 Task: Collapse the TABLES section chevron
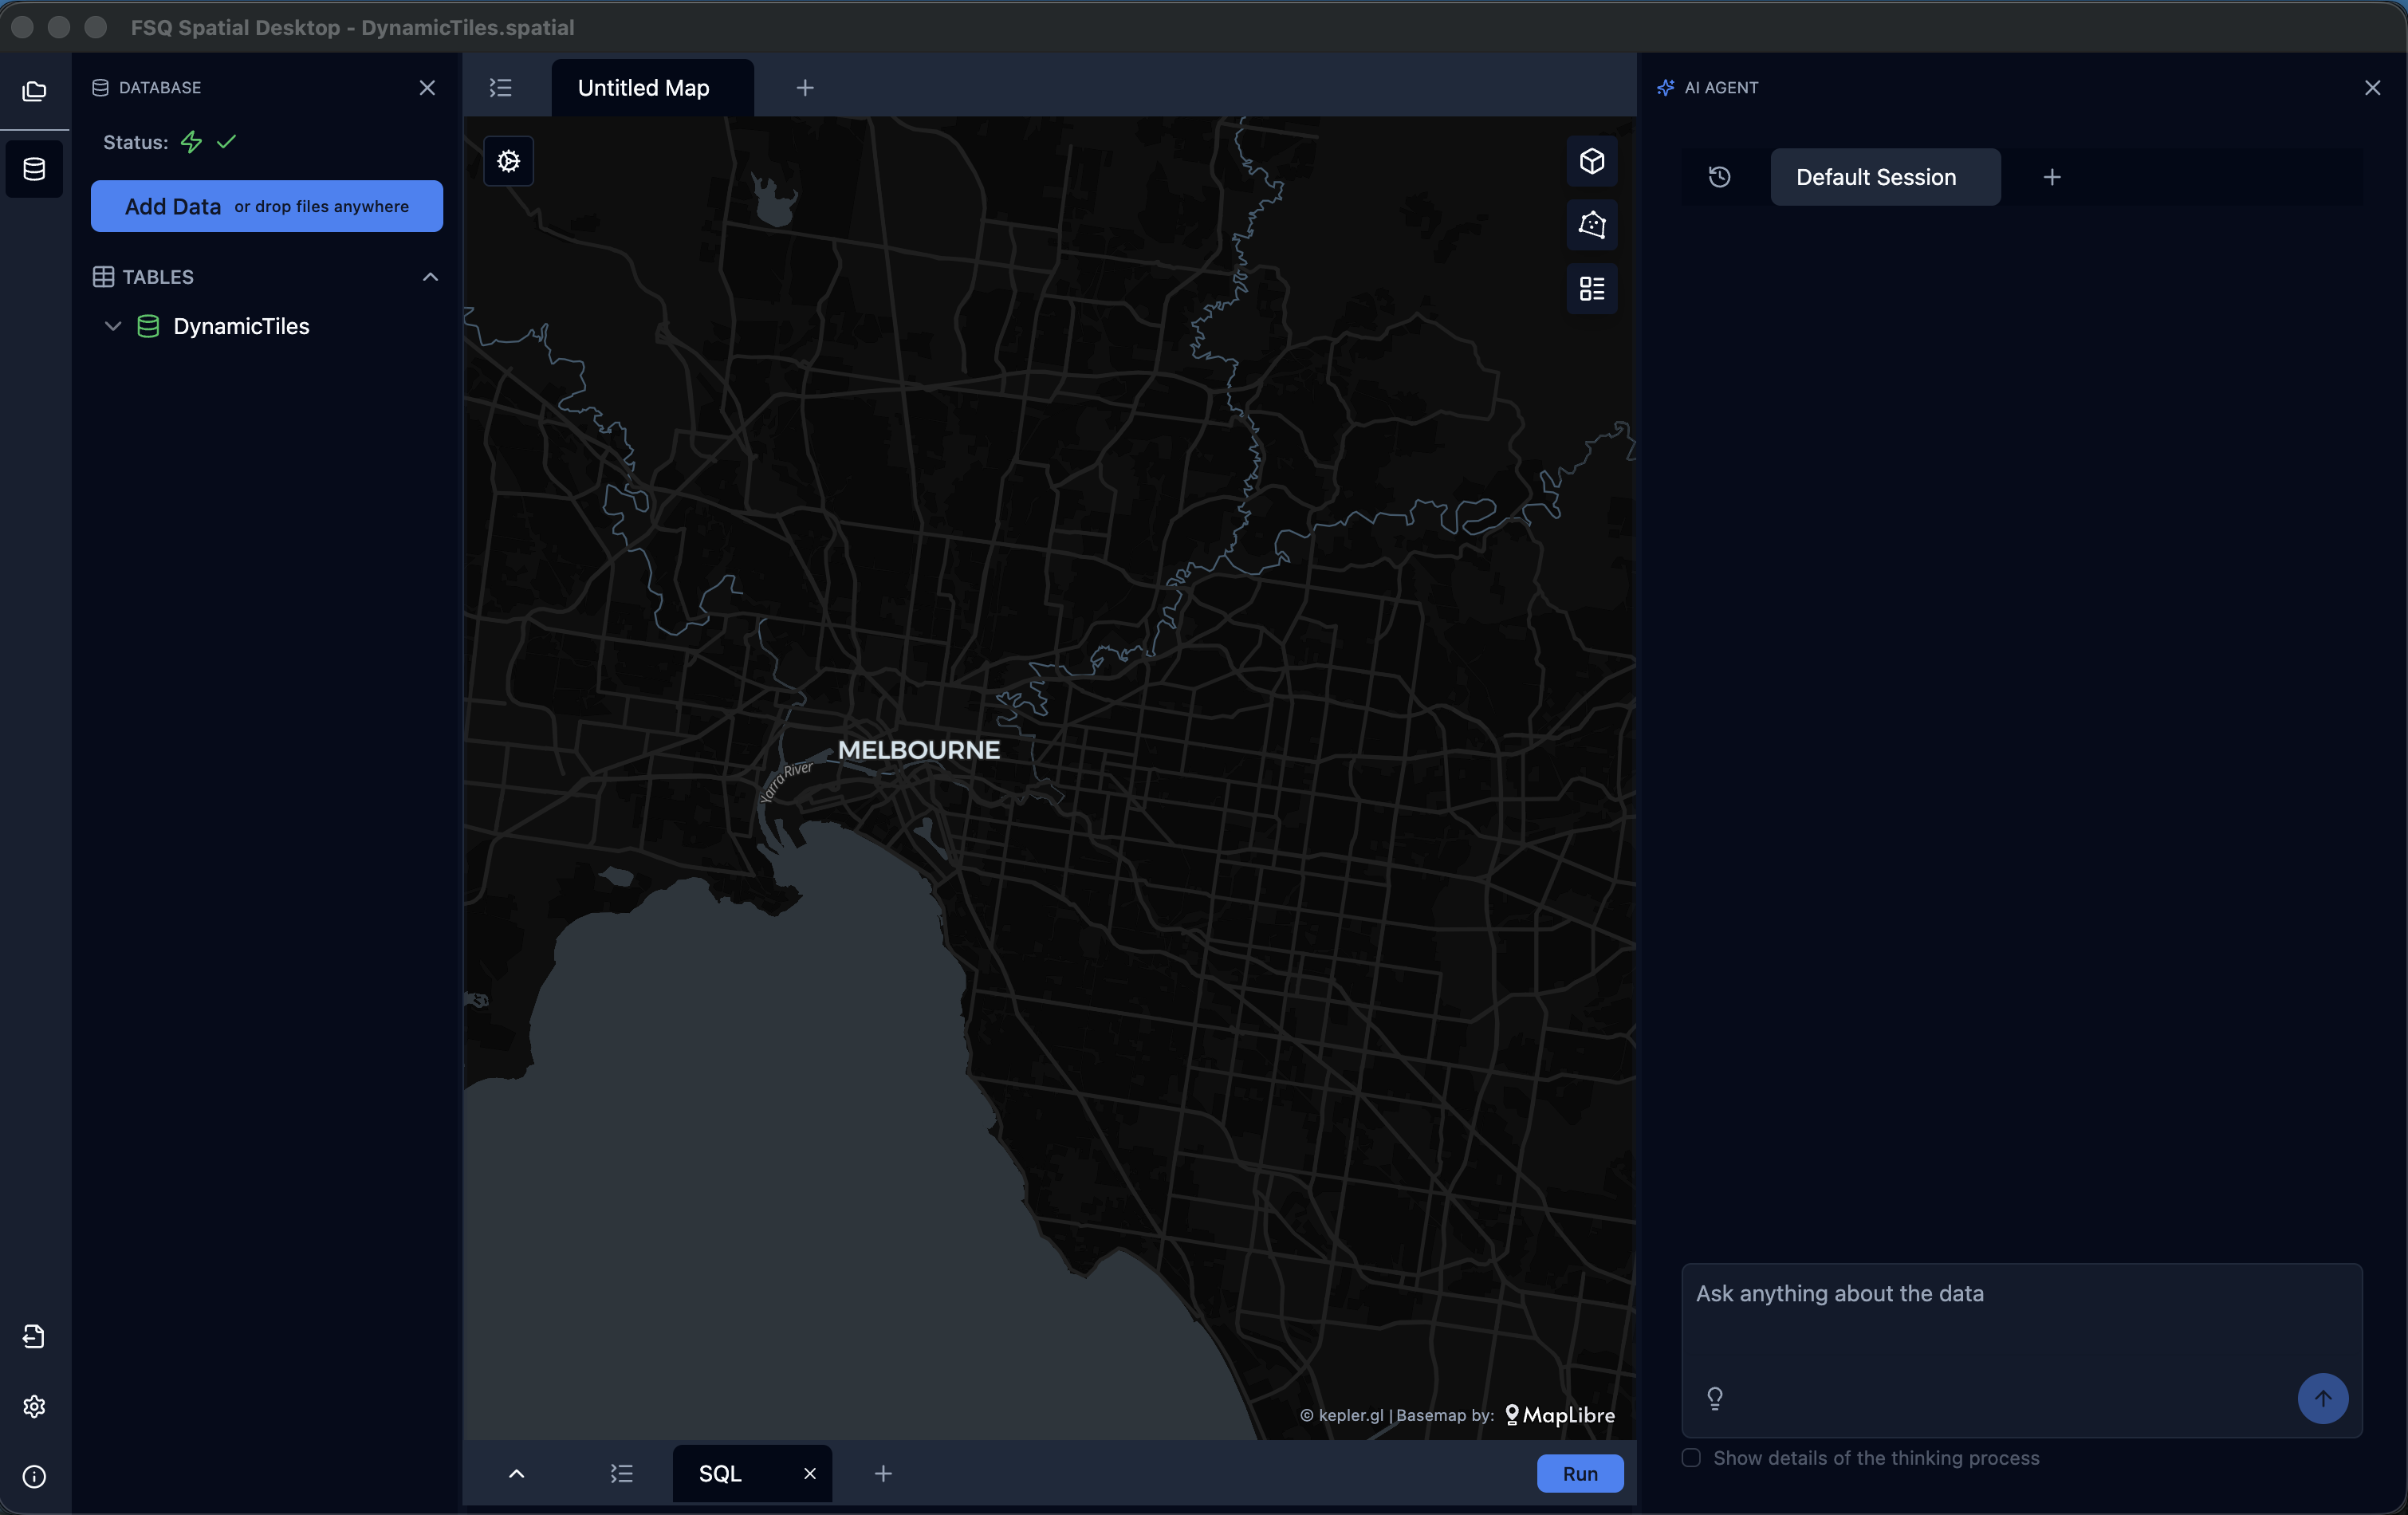(x=430, y=277)
